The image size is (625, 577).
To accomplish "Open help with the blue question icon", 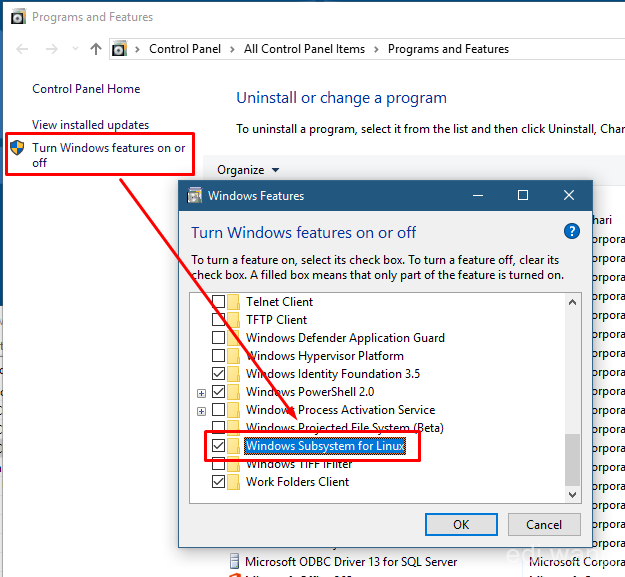I will [572, 231].
